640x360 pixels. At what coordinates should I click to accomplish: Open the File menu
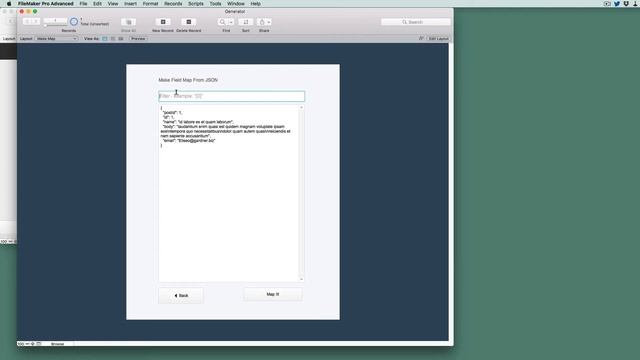(83, 4)
